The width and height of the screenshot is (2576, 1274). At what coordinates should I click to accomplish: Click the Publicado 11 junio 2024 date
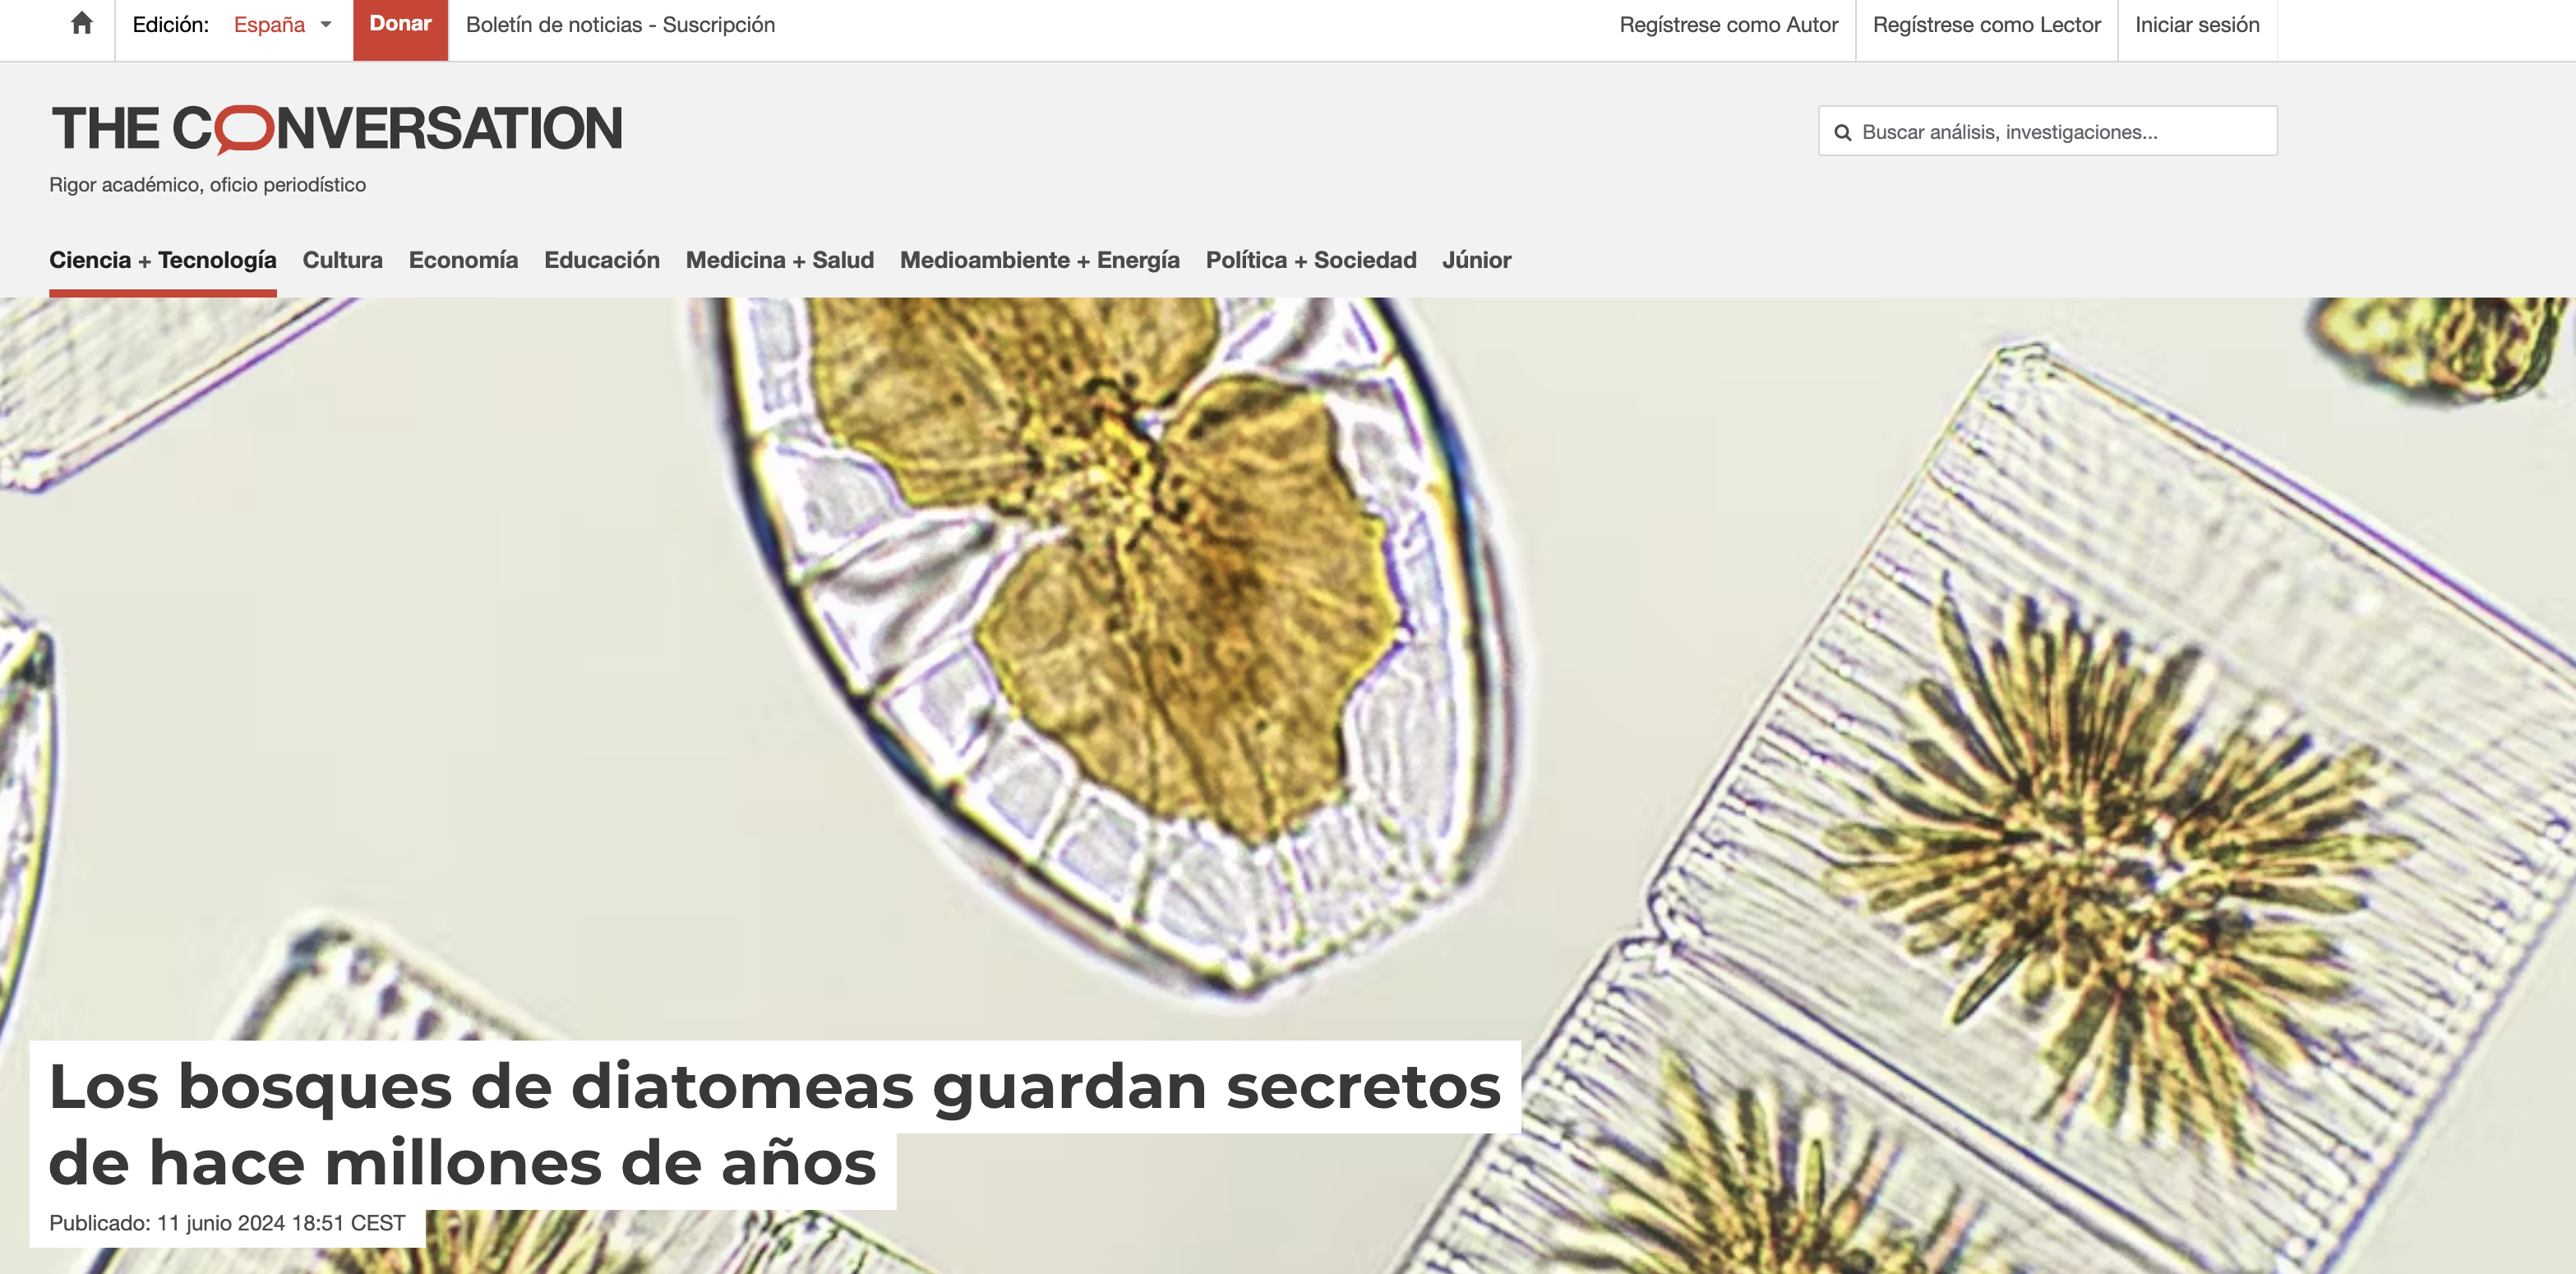[227, 1224]
